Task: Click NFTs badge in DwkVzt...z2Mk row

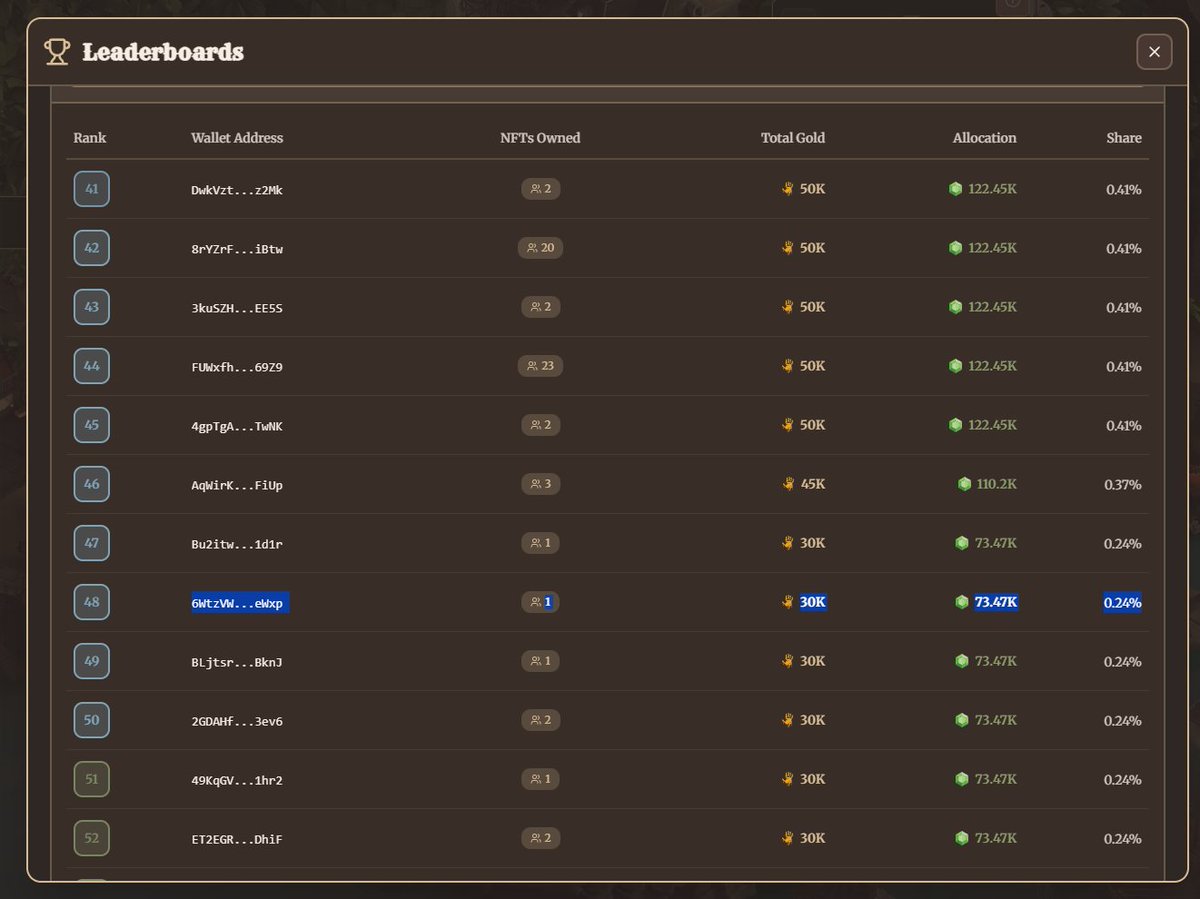Action: tap(541, 189)
